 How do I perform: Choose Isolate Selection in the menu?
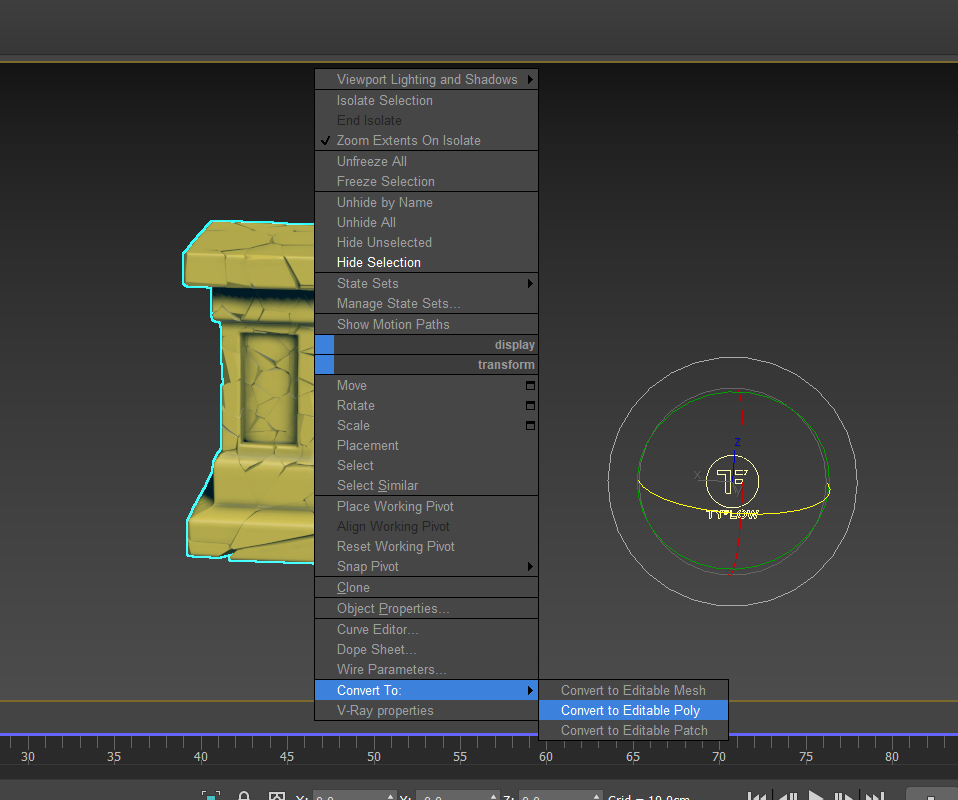[384, 101]
